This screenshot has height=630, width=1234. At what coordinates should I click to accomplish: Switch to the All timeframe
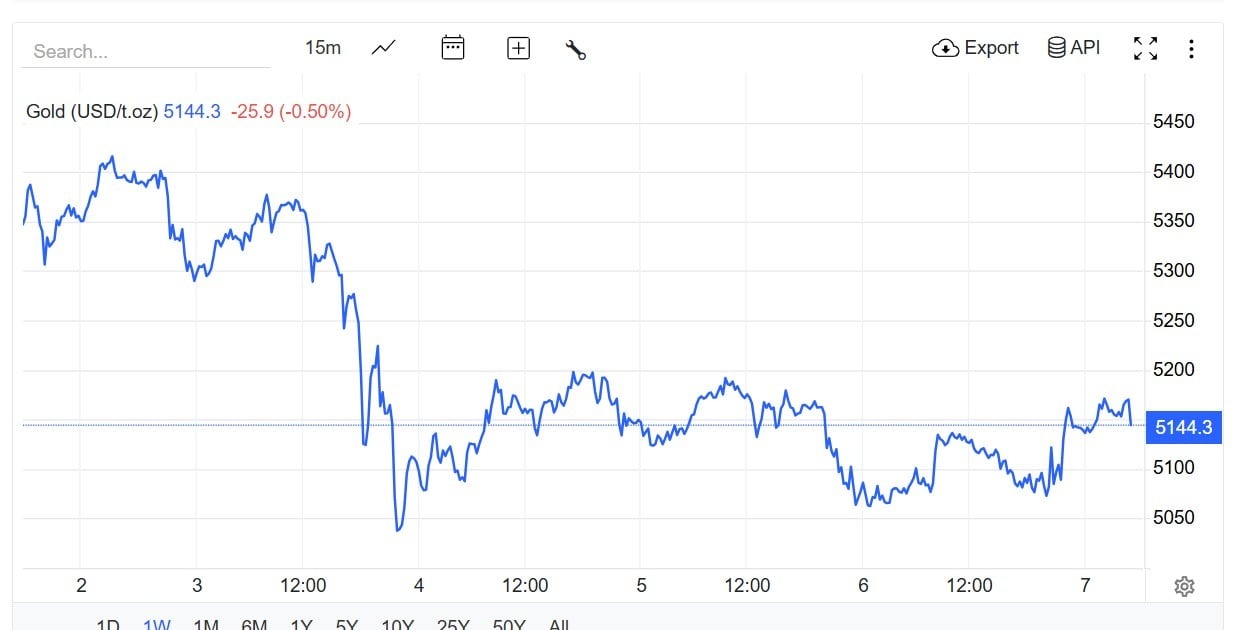click(x=560, y=624)
